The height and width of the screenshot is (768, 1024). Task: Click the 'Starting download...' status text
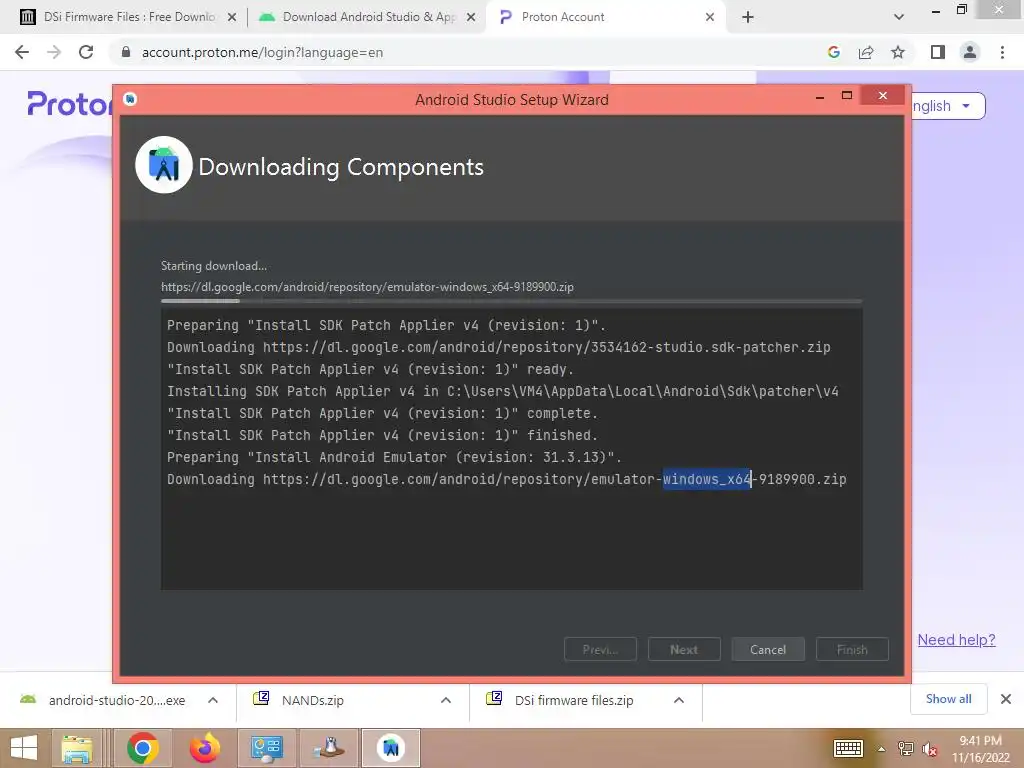click(214, 266)
